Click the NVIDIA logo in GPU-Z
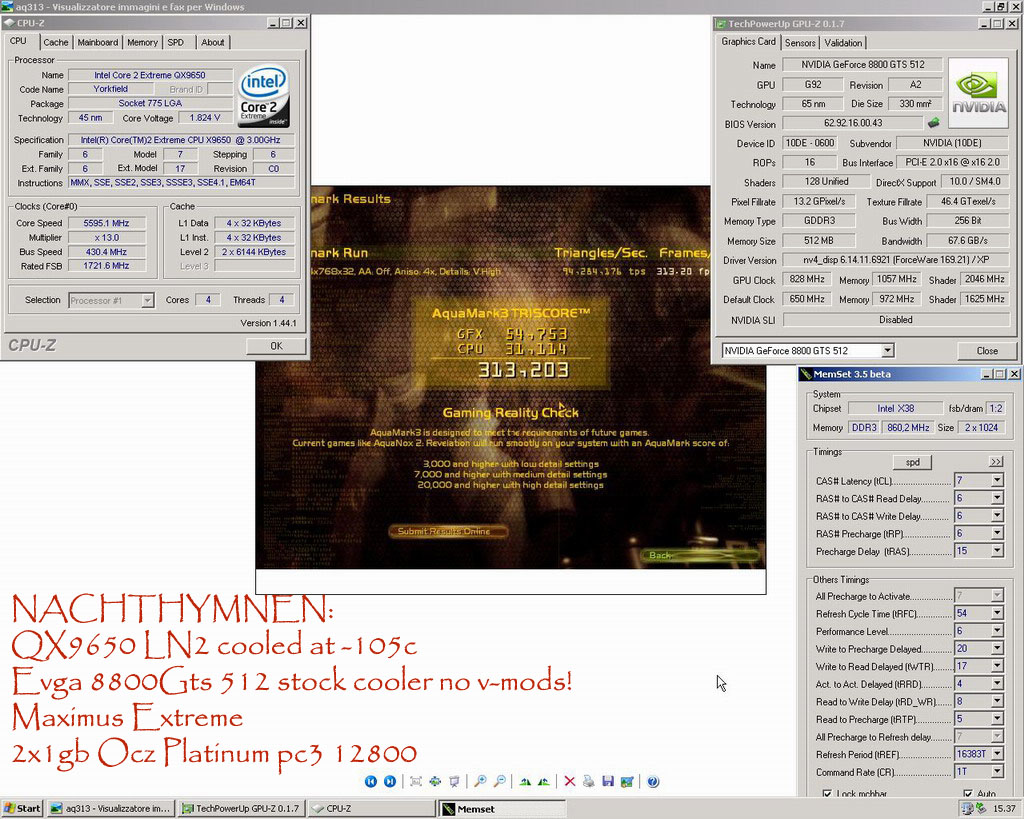 [x=978, y=93]
